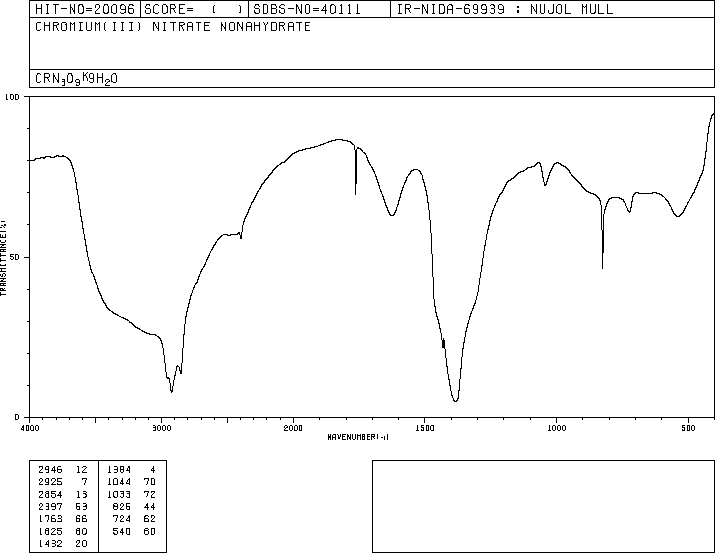Click the sharp spike near 825 wavenumber
The width and height of the screenshot is (715, 553).
tap(602, 267)
